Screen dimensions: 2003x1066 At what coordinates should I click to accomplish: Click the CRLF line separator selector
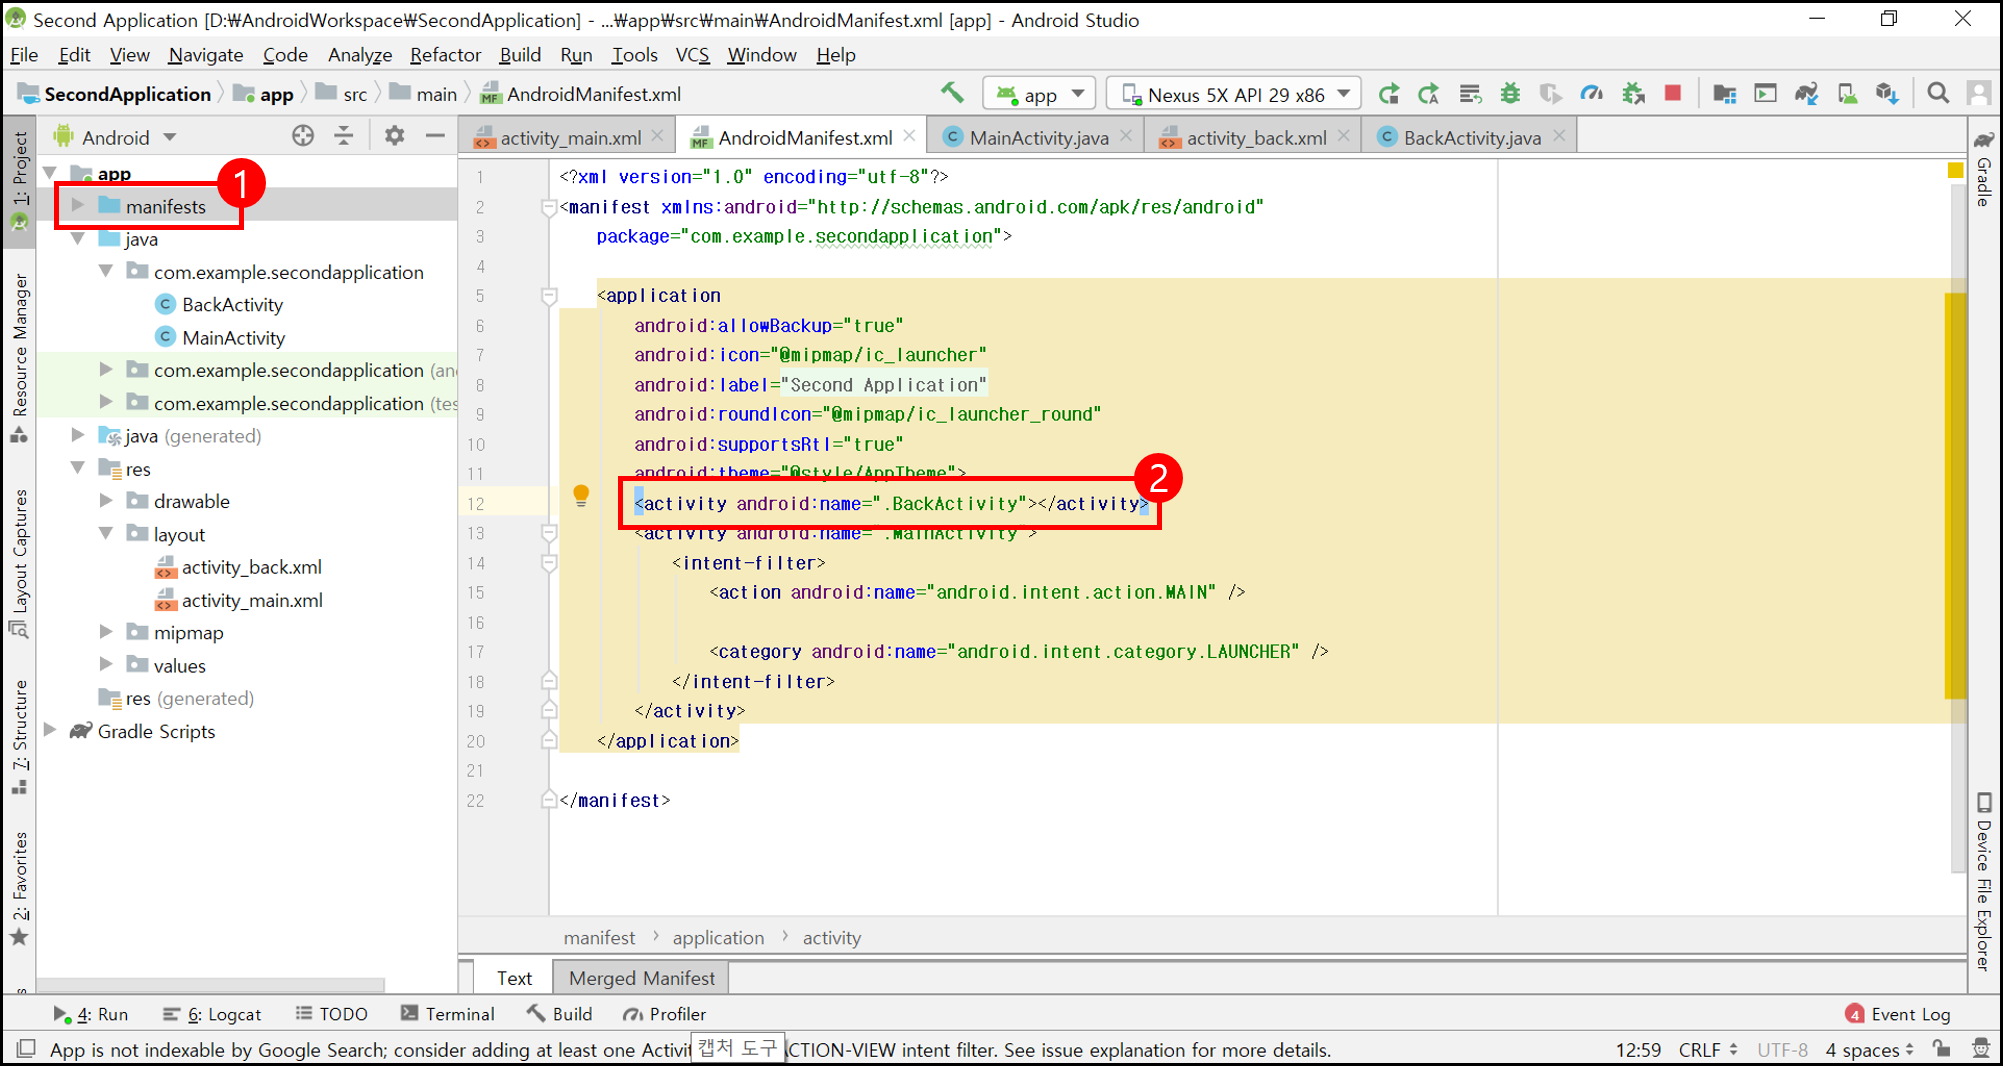(1707, 1049)
